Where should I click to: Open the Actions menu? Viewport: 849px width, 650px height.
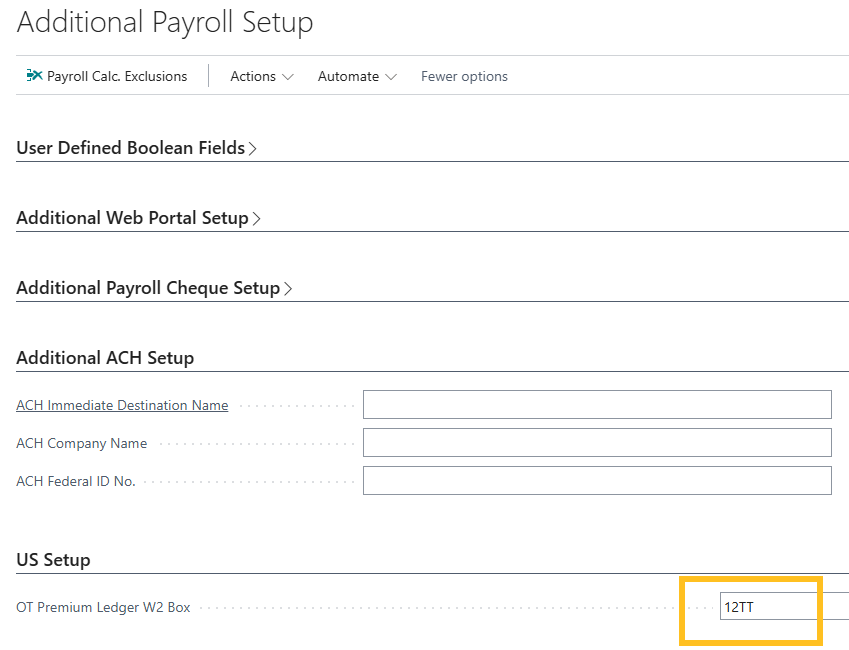coord(253,76)
